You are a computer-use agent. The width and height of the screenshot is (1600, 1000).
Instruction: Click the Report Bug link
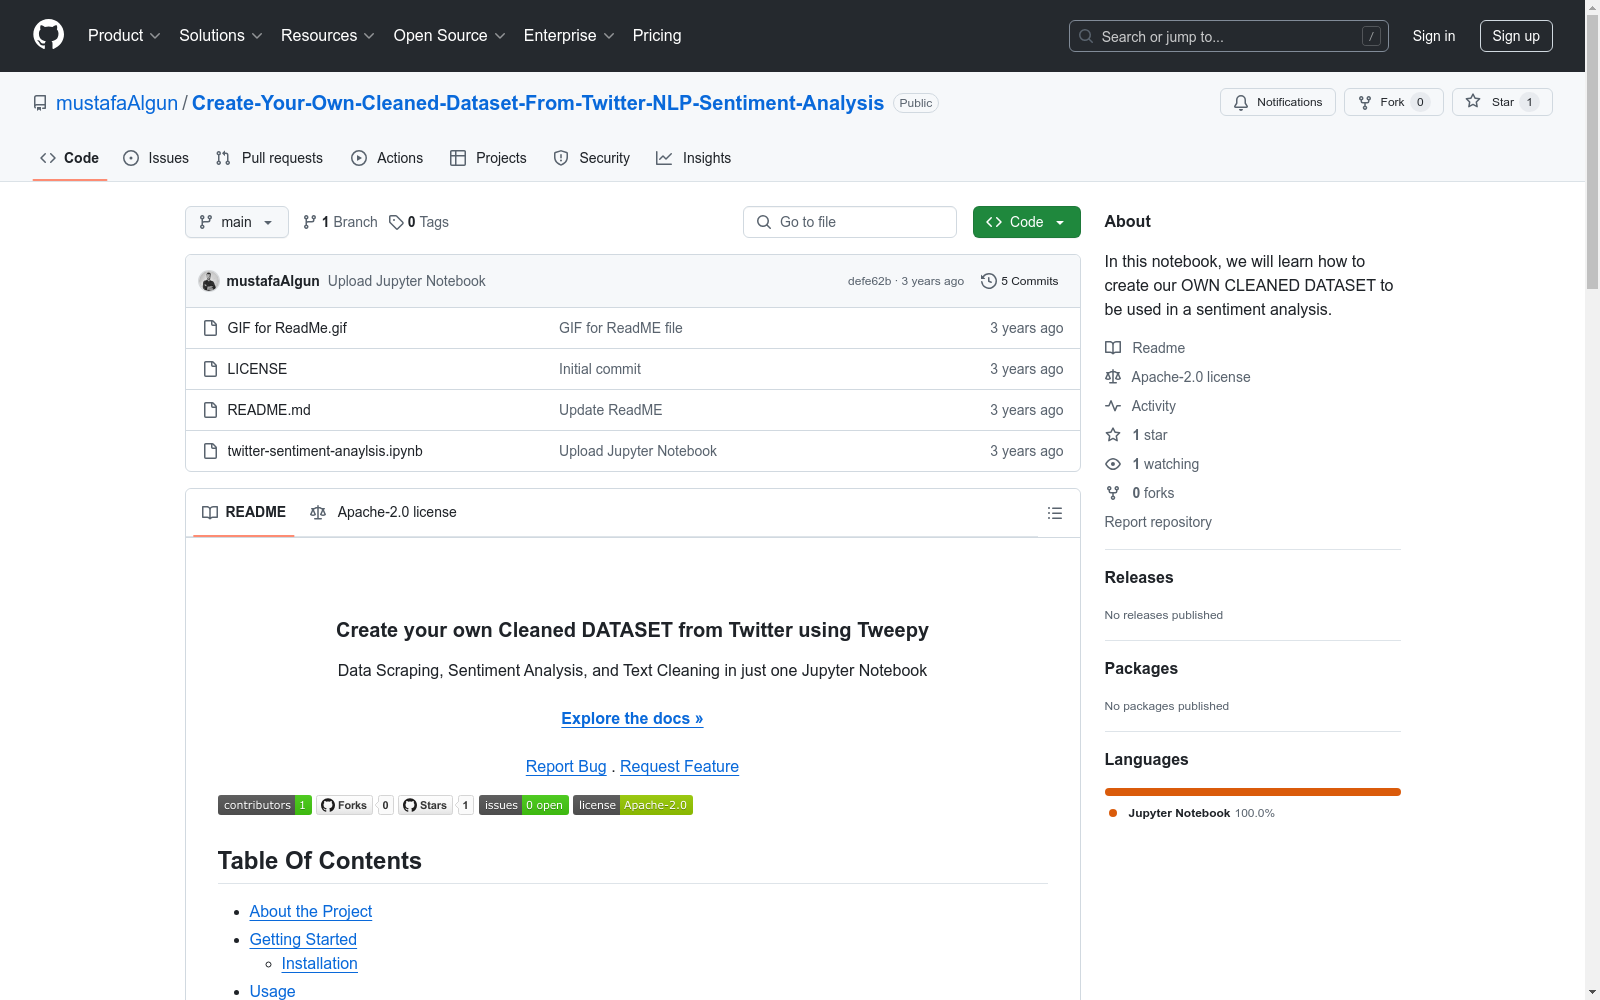pos(566,767)
